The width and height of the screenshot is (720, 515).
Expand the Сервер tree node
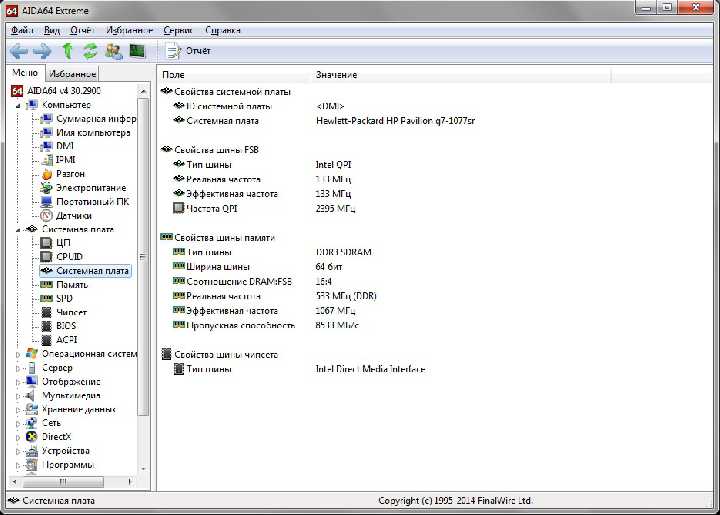pos(18,368)
